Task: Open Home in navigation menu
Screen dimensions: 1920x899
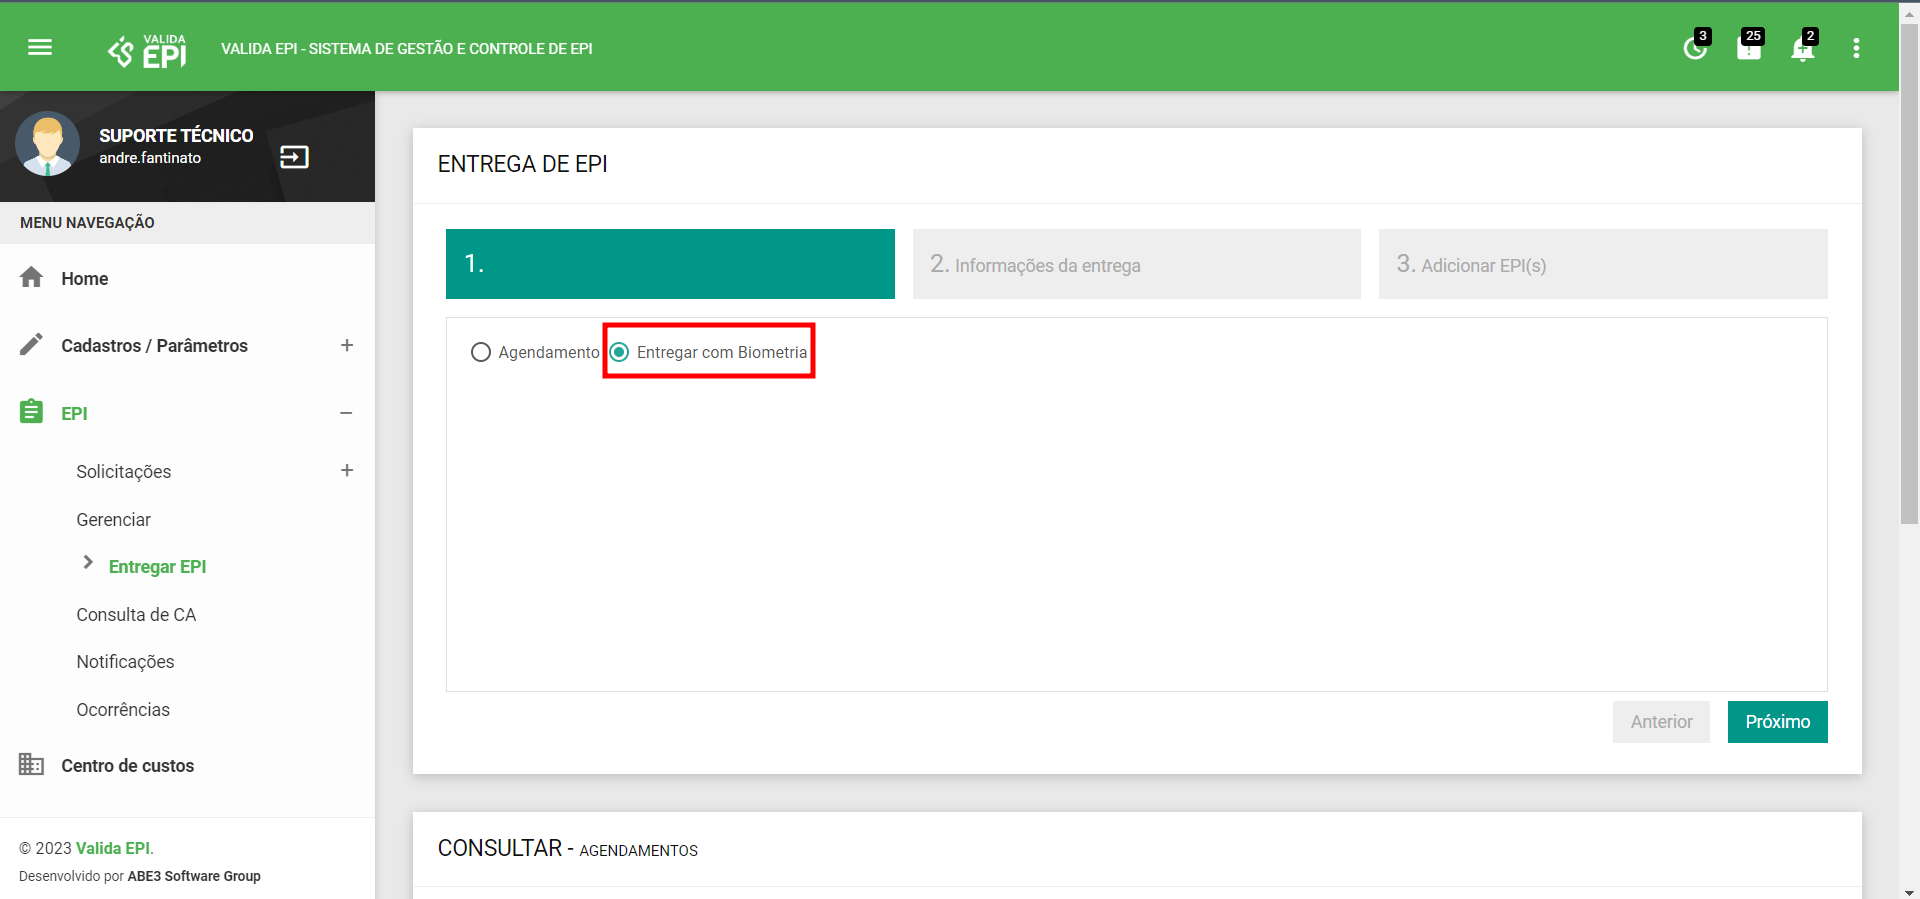Action: click(x=85, y=279)
